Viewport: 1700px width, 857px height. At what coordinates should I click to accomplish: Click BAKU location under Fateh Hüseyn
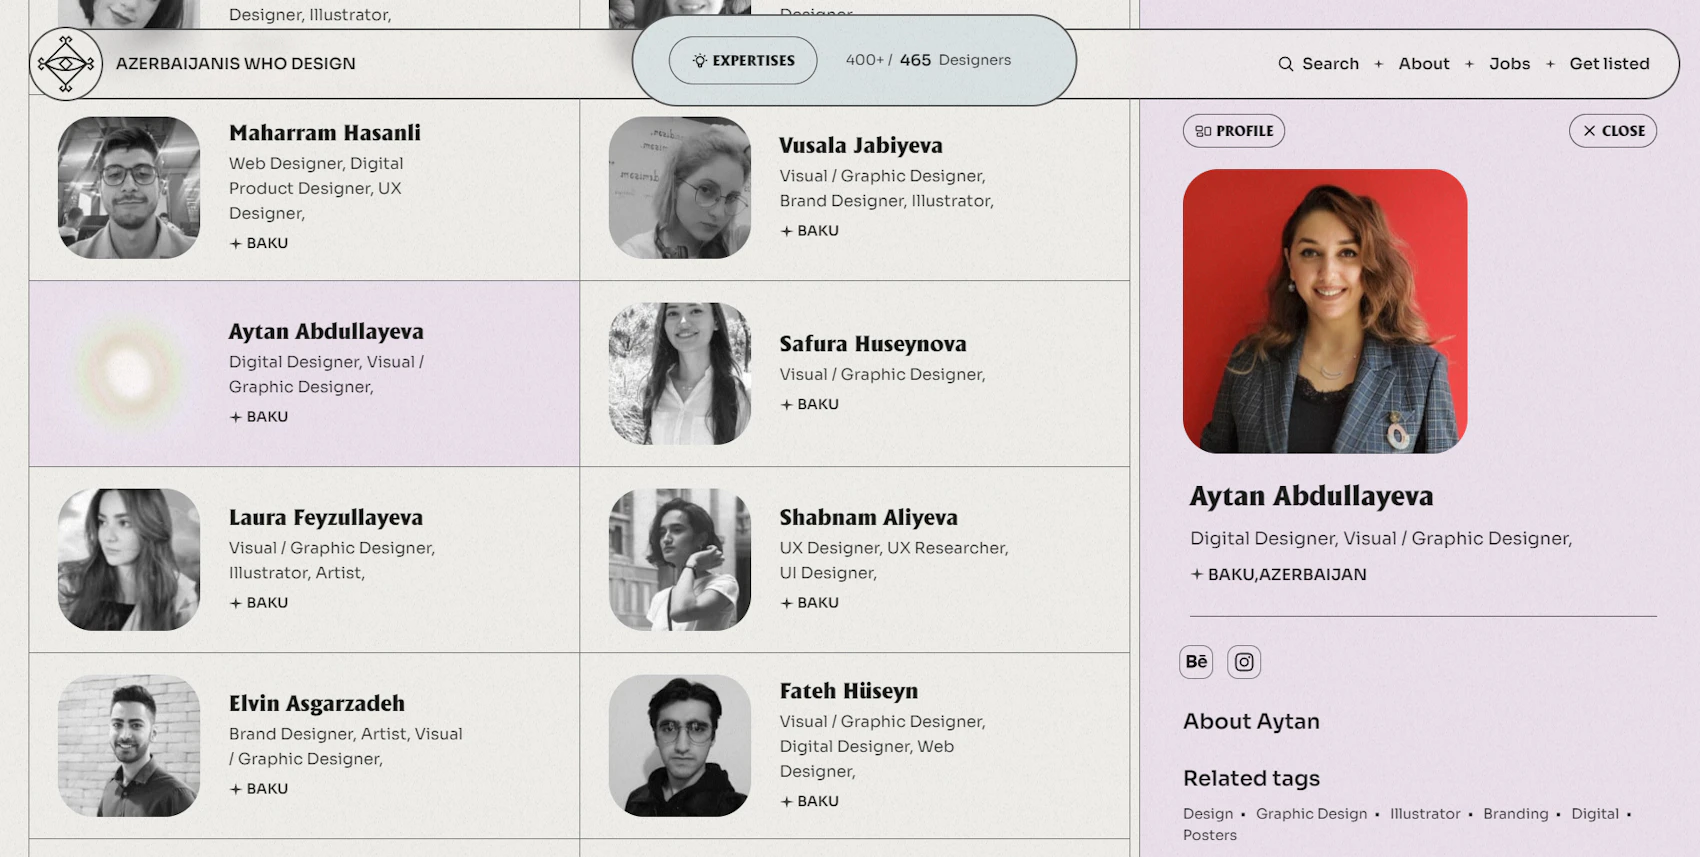pyautogui.click(x=810, y=802)
